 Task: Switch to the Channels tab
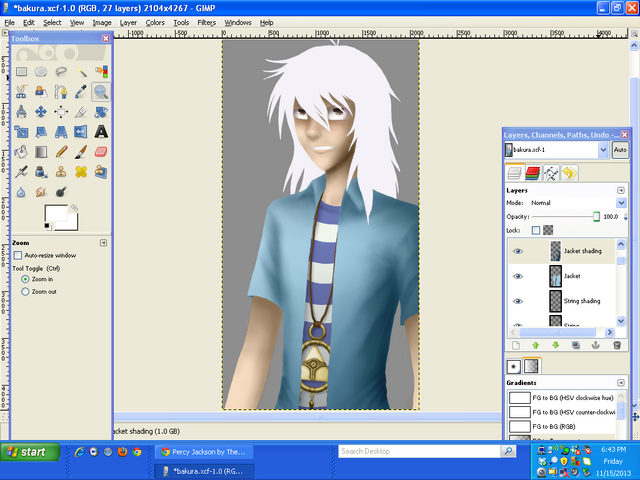(533, 173)
